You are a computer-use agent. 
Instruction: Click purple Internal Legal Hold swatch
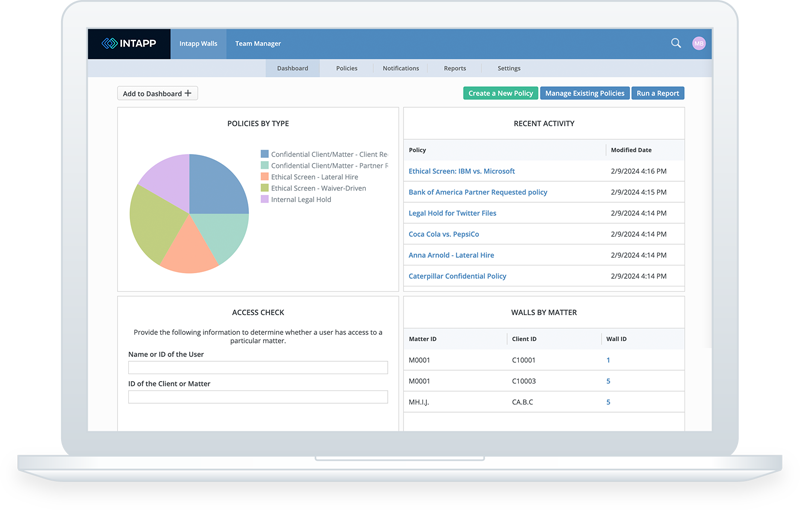click(x=264, y=199)
